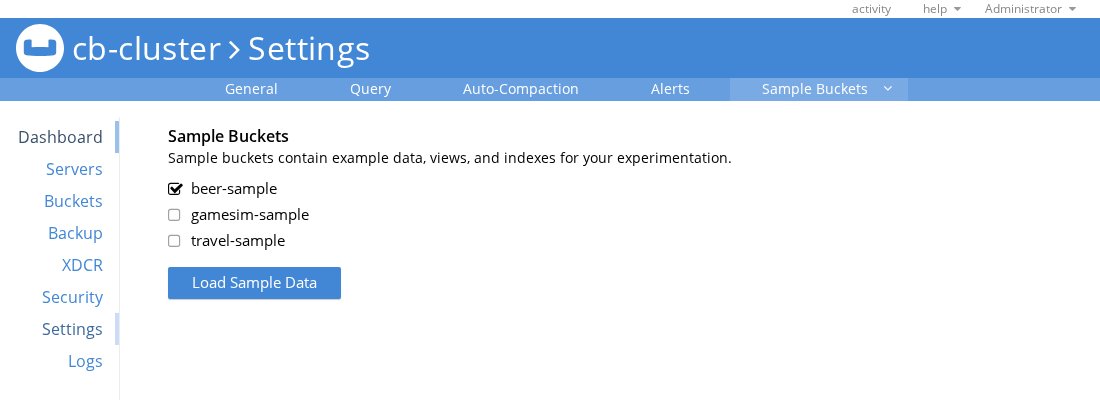Go to Buckets in the sidebar
This screenshot has width=1100, height=400.
point(73,201)
